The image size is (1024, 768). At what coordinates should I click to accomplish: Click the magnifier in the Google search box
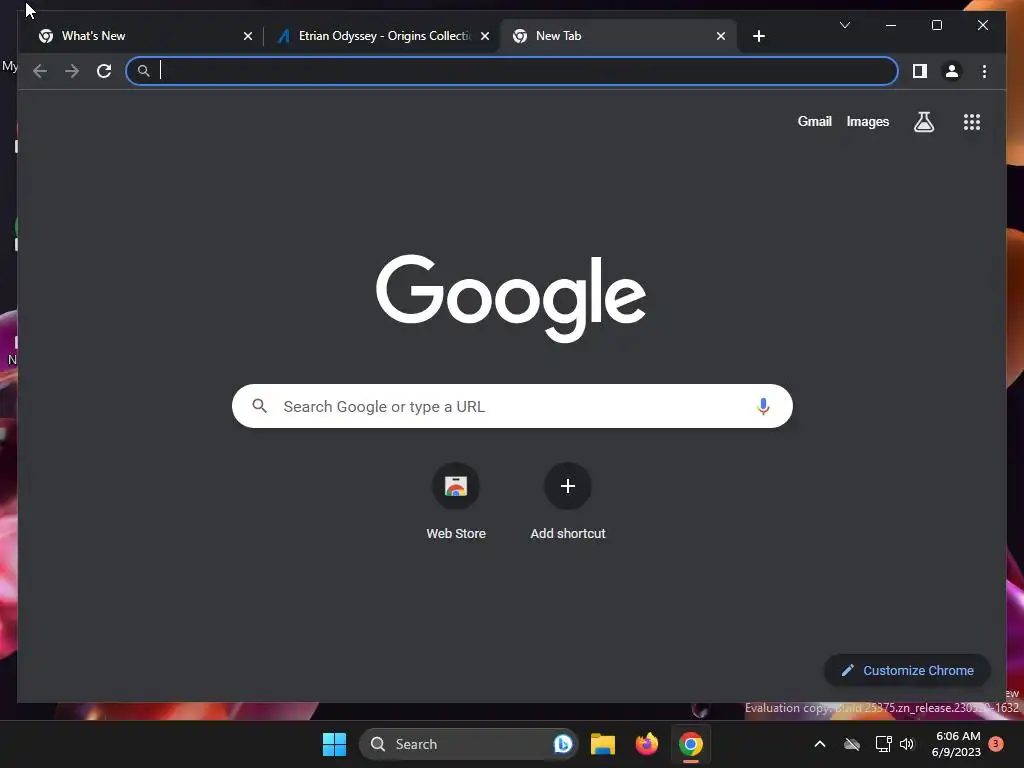(259, 406)
